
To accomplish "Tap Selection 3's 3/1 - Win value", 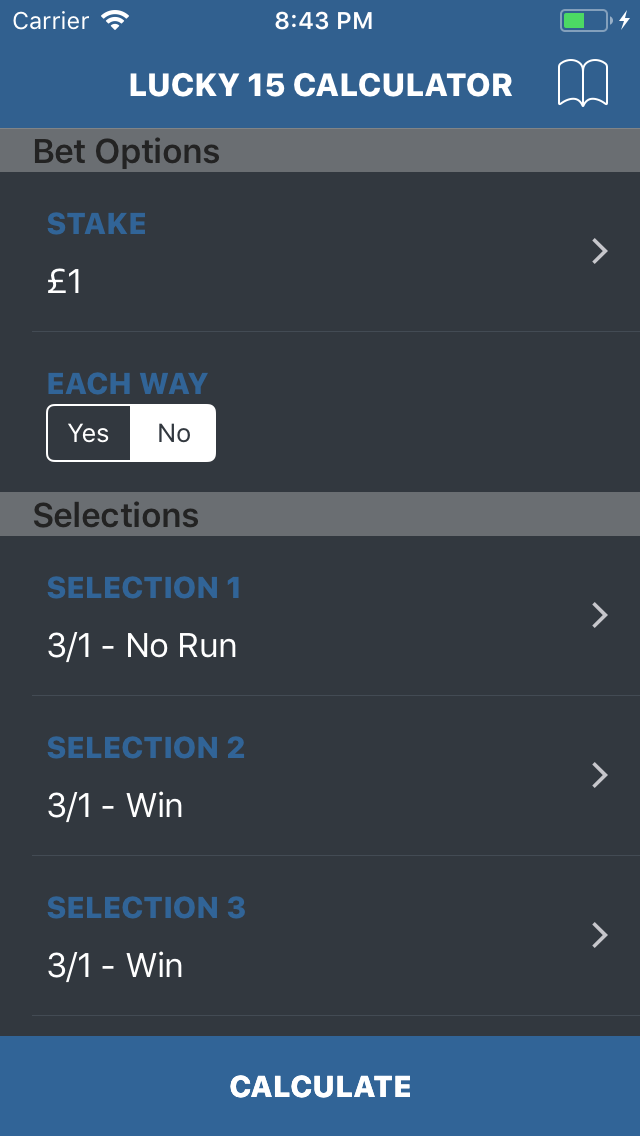I will point(115,966).
